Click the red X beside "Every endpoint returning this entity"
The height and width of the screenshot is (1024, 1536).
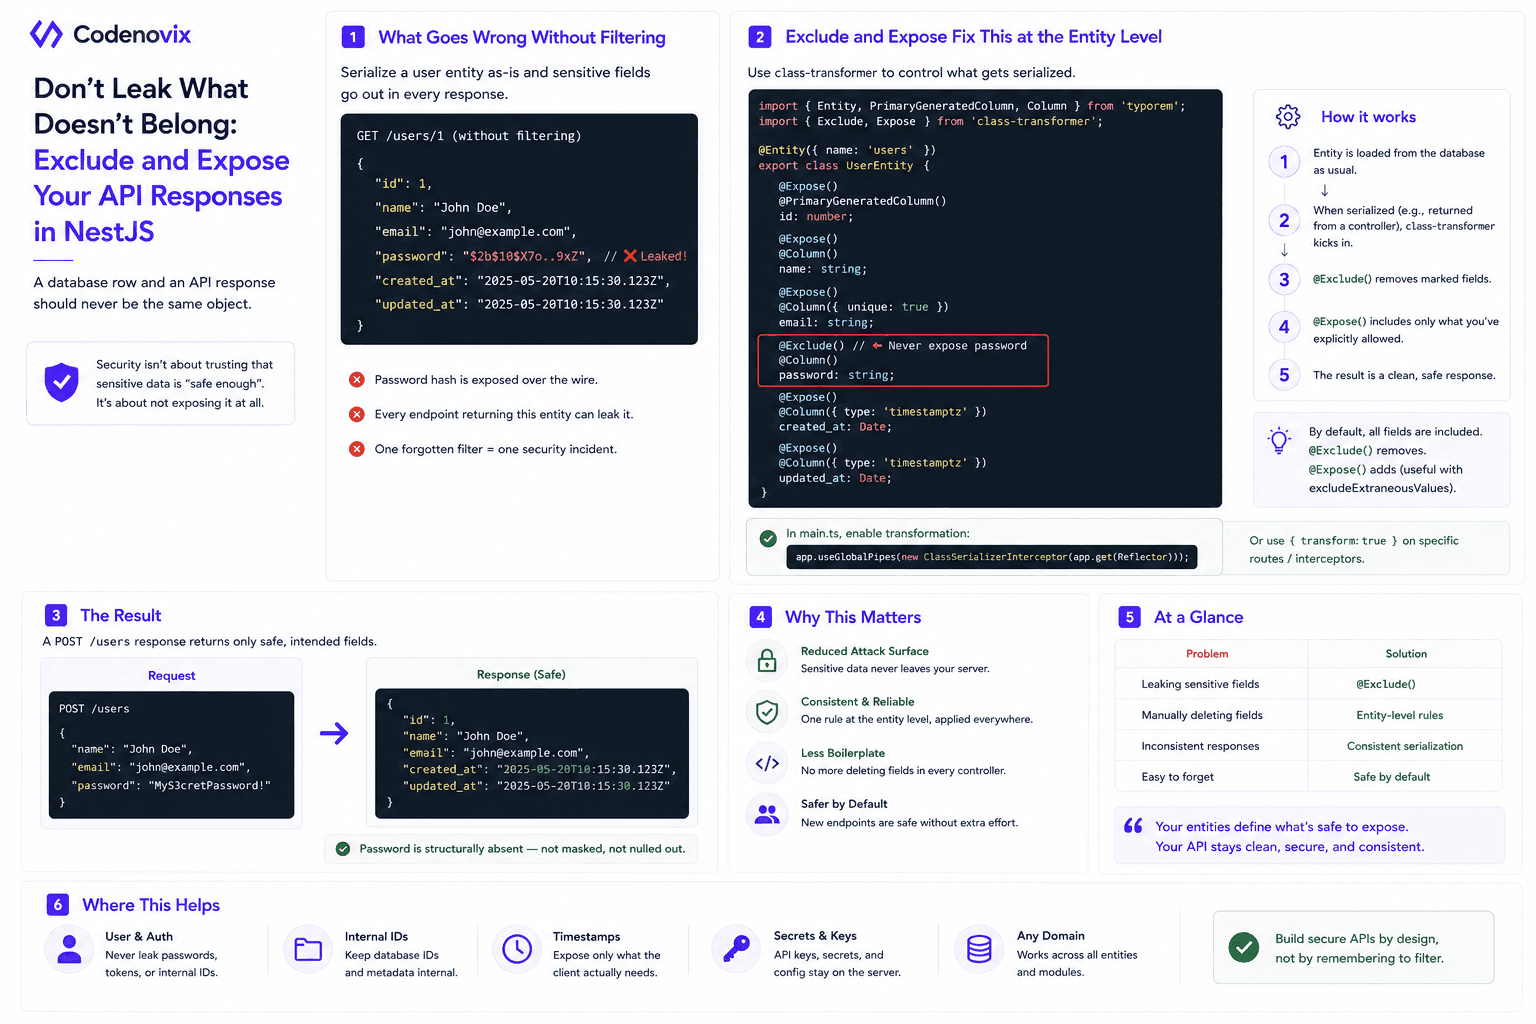(356, 414)
